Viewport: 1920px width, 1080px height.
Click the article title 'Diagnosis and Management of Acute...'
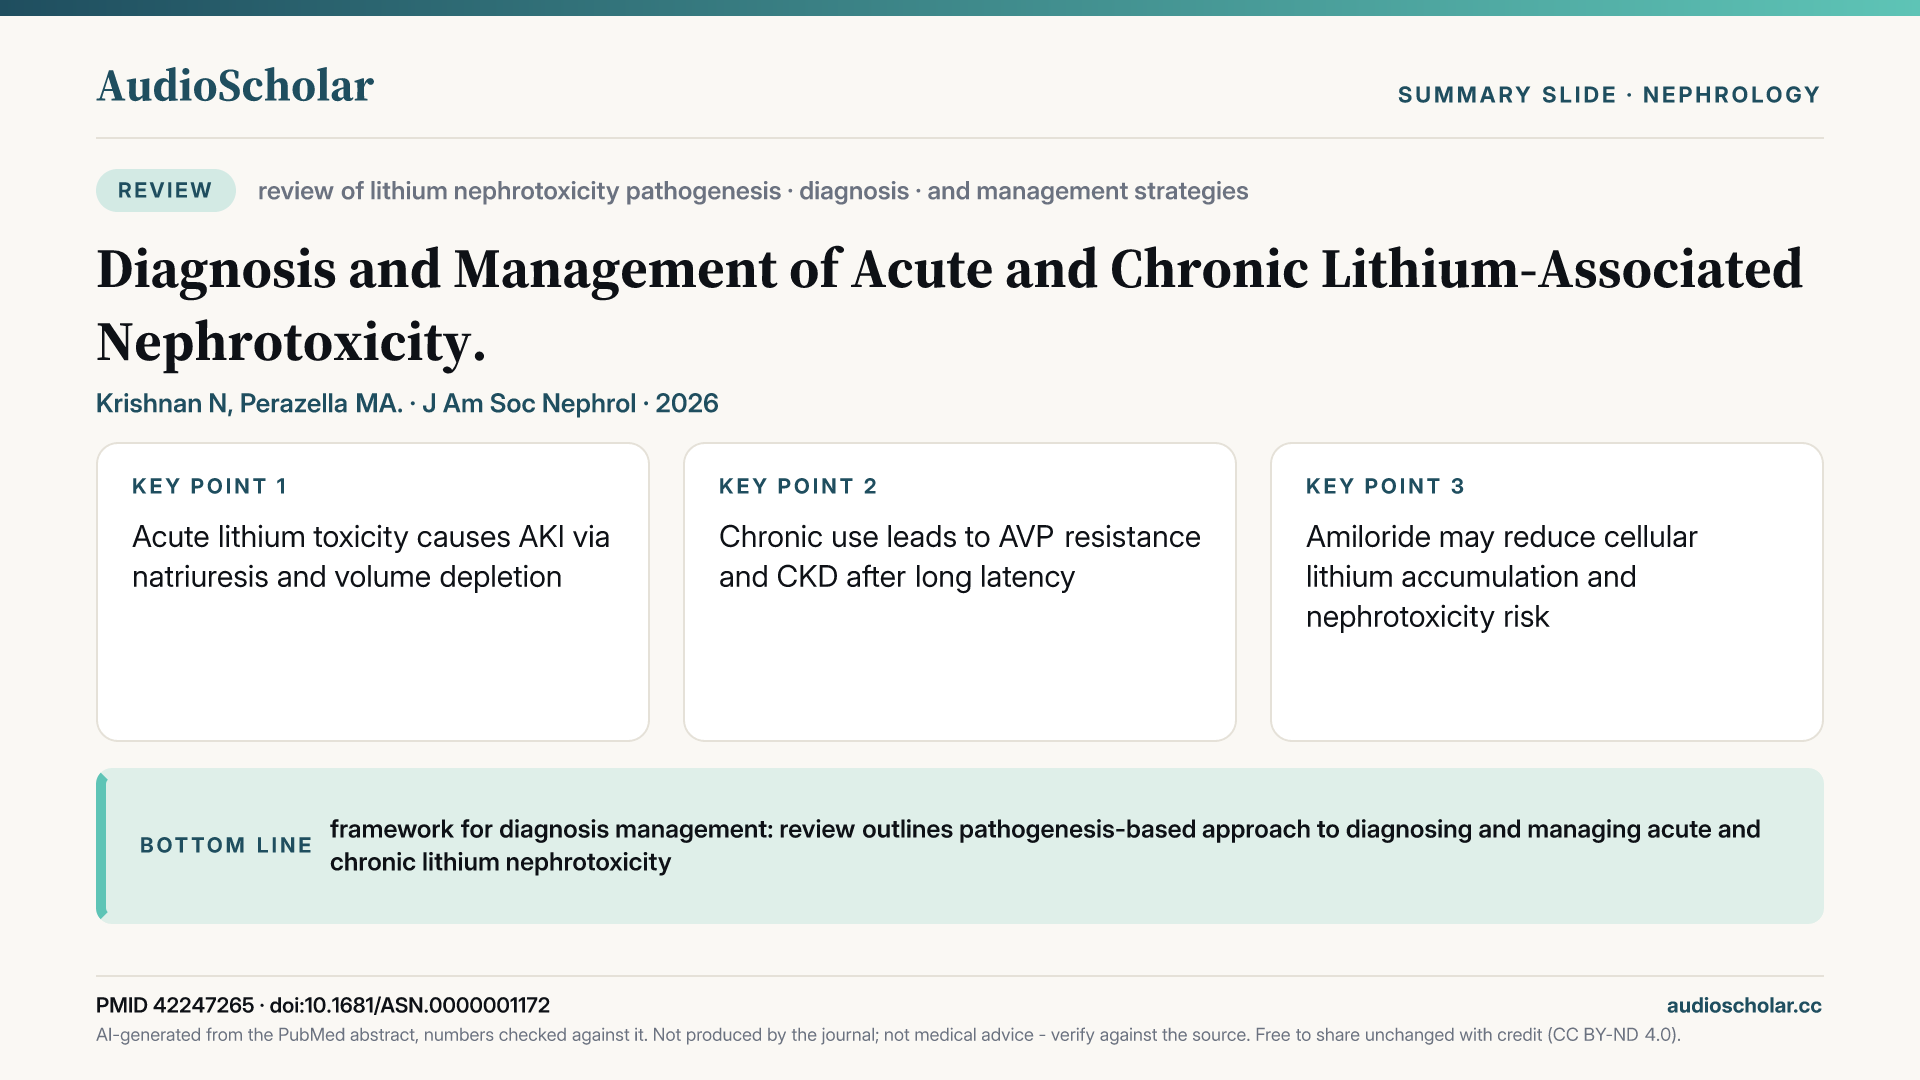(949, 305)
